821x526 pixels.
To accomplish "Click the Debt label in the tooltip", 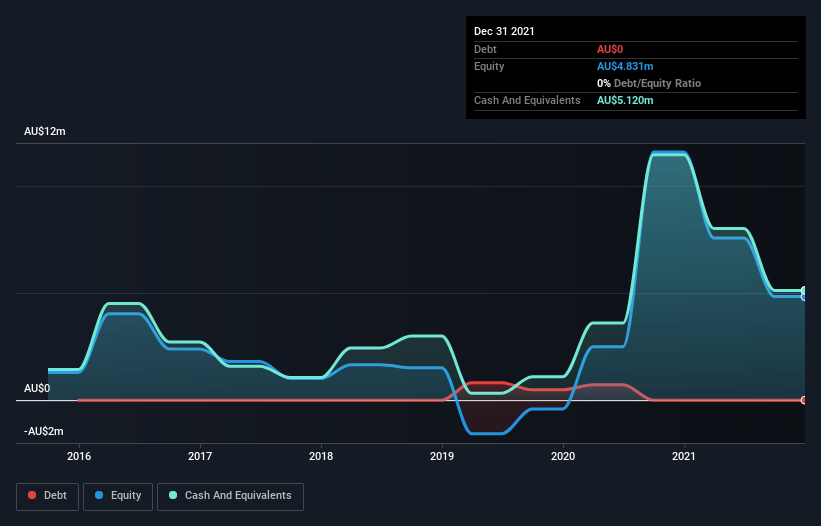I will click(x=485, y=49).
